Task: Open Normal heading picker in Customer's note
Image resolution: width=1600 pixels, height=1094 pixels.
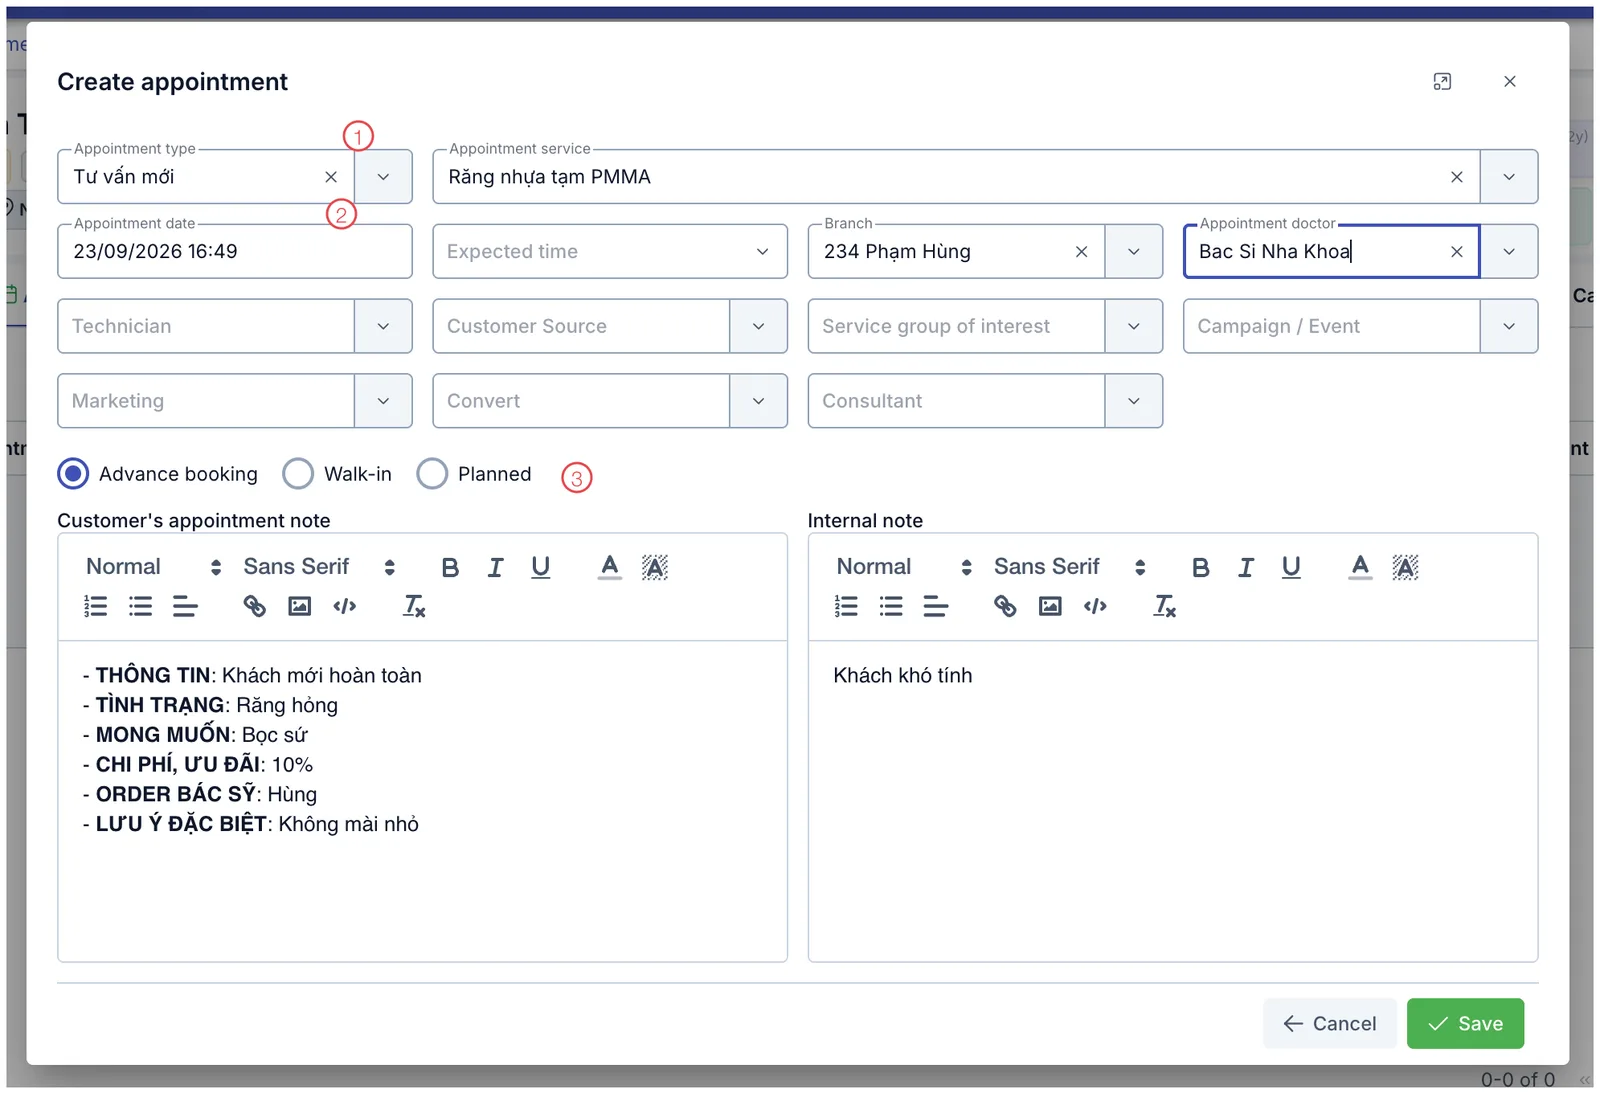Action: pos(153,567)
